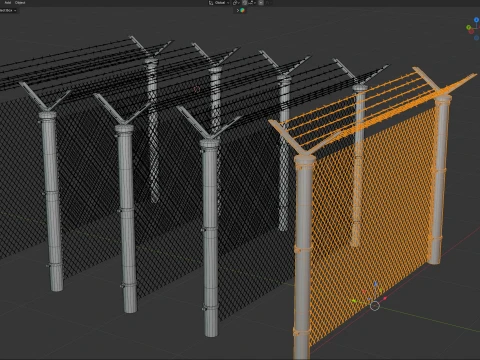Click the red X axis on navigation gizmo
Image resolution: width=480 pixels, height=360 pixels.
471,32
